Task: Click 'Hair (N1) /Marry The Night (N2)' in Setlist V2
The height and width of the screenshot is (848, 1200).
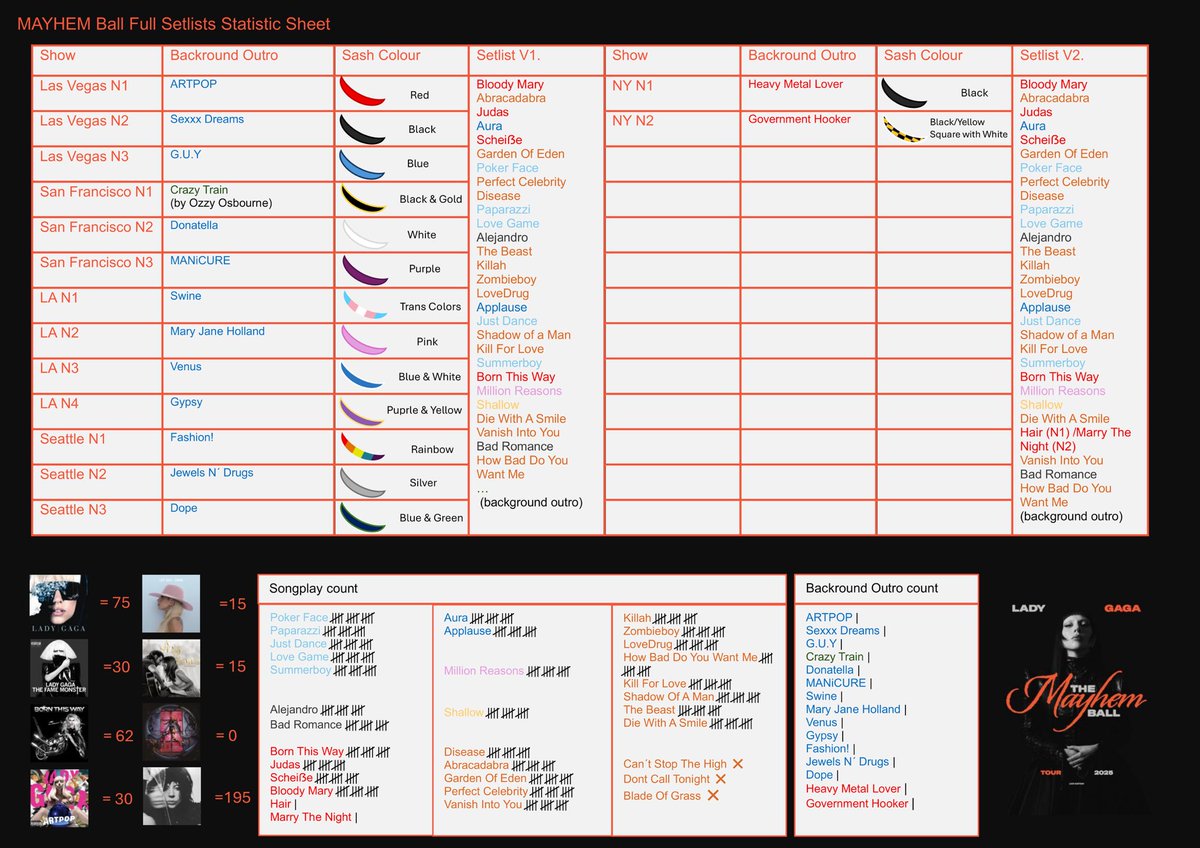Action: (x=1075, y=439)
